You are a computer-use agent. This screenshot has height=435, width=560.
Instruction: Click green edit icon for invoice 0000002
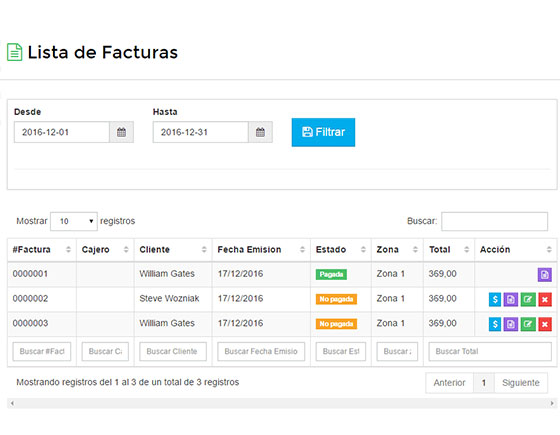coord(528,299)
